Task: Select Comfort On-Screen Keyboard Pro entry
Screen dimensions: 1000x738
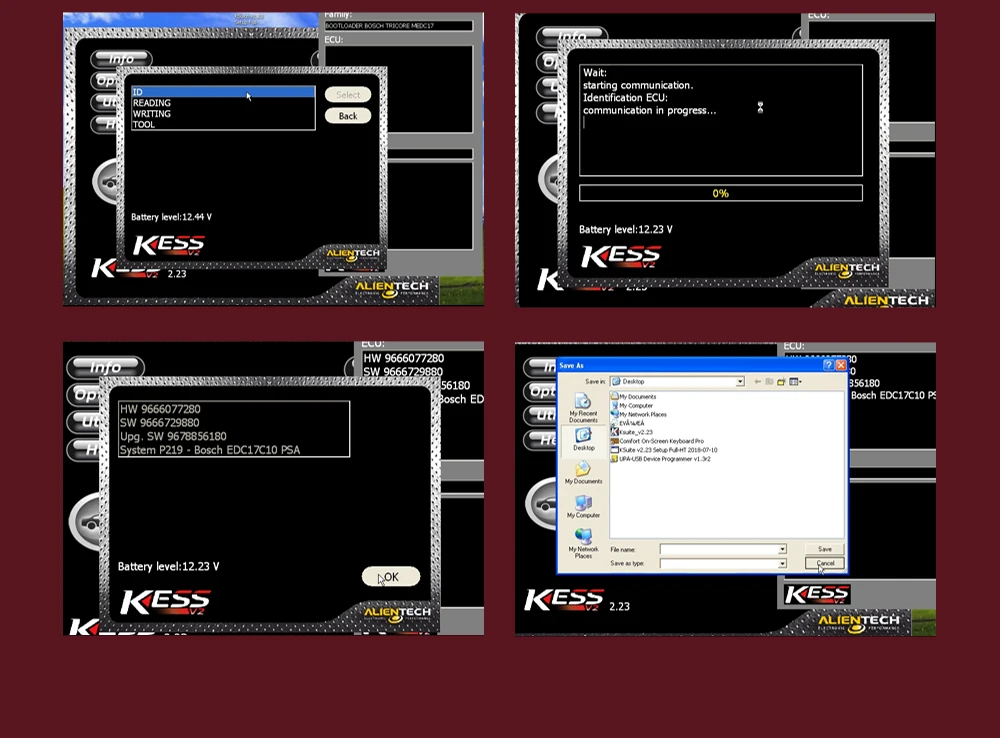Action: (x=657, y=441)
